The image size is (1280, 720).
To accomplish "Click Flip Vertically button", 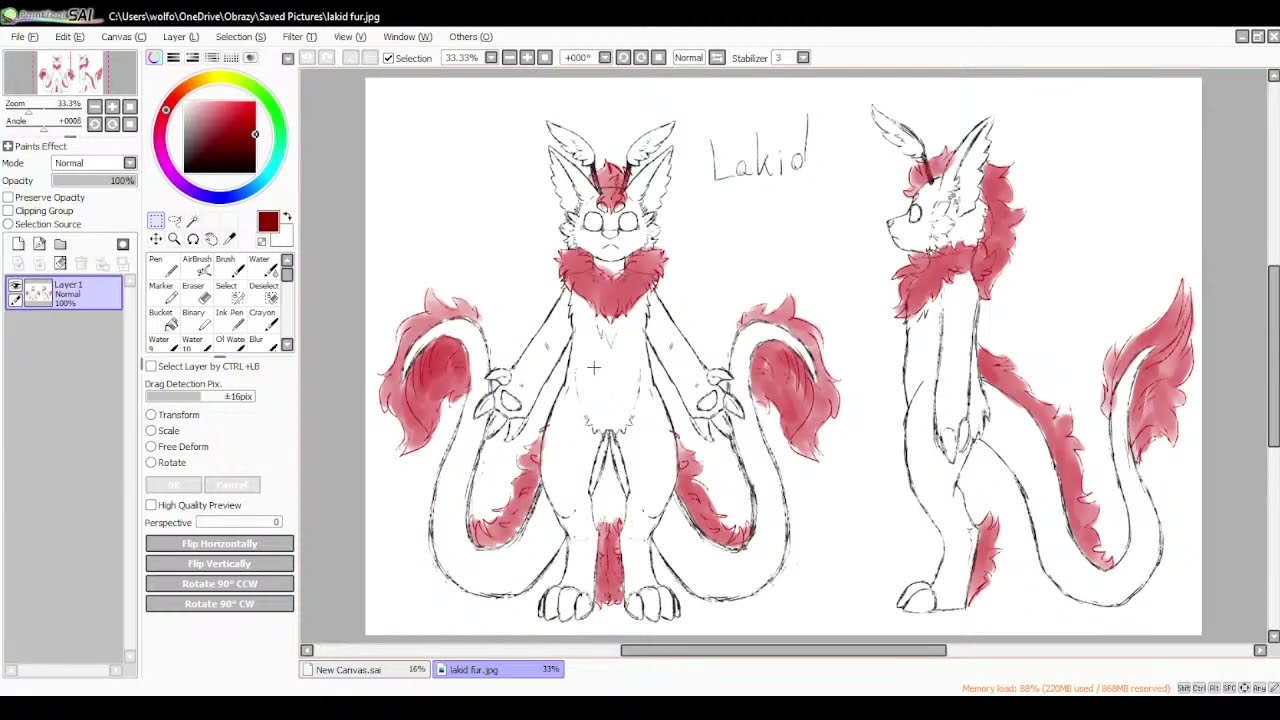I will [220, 564].
